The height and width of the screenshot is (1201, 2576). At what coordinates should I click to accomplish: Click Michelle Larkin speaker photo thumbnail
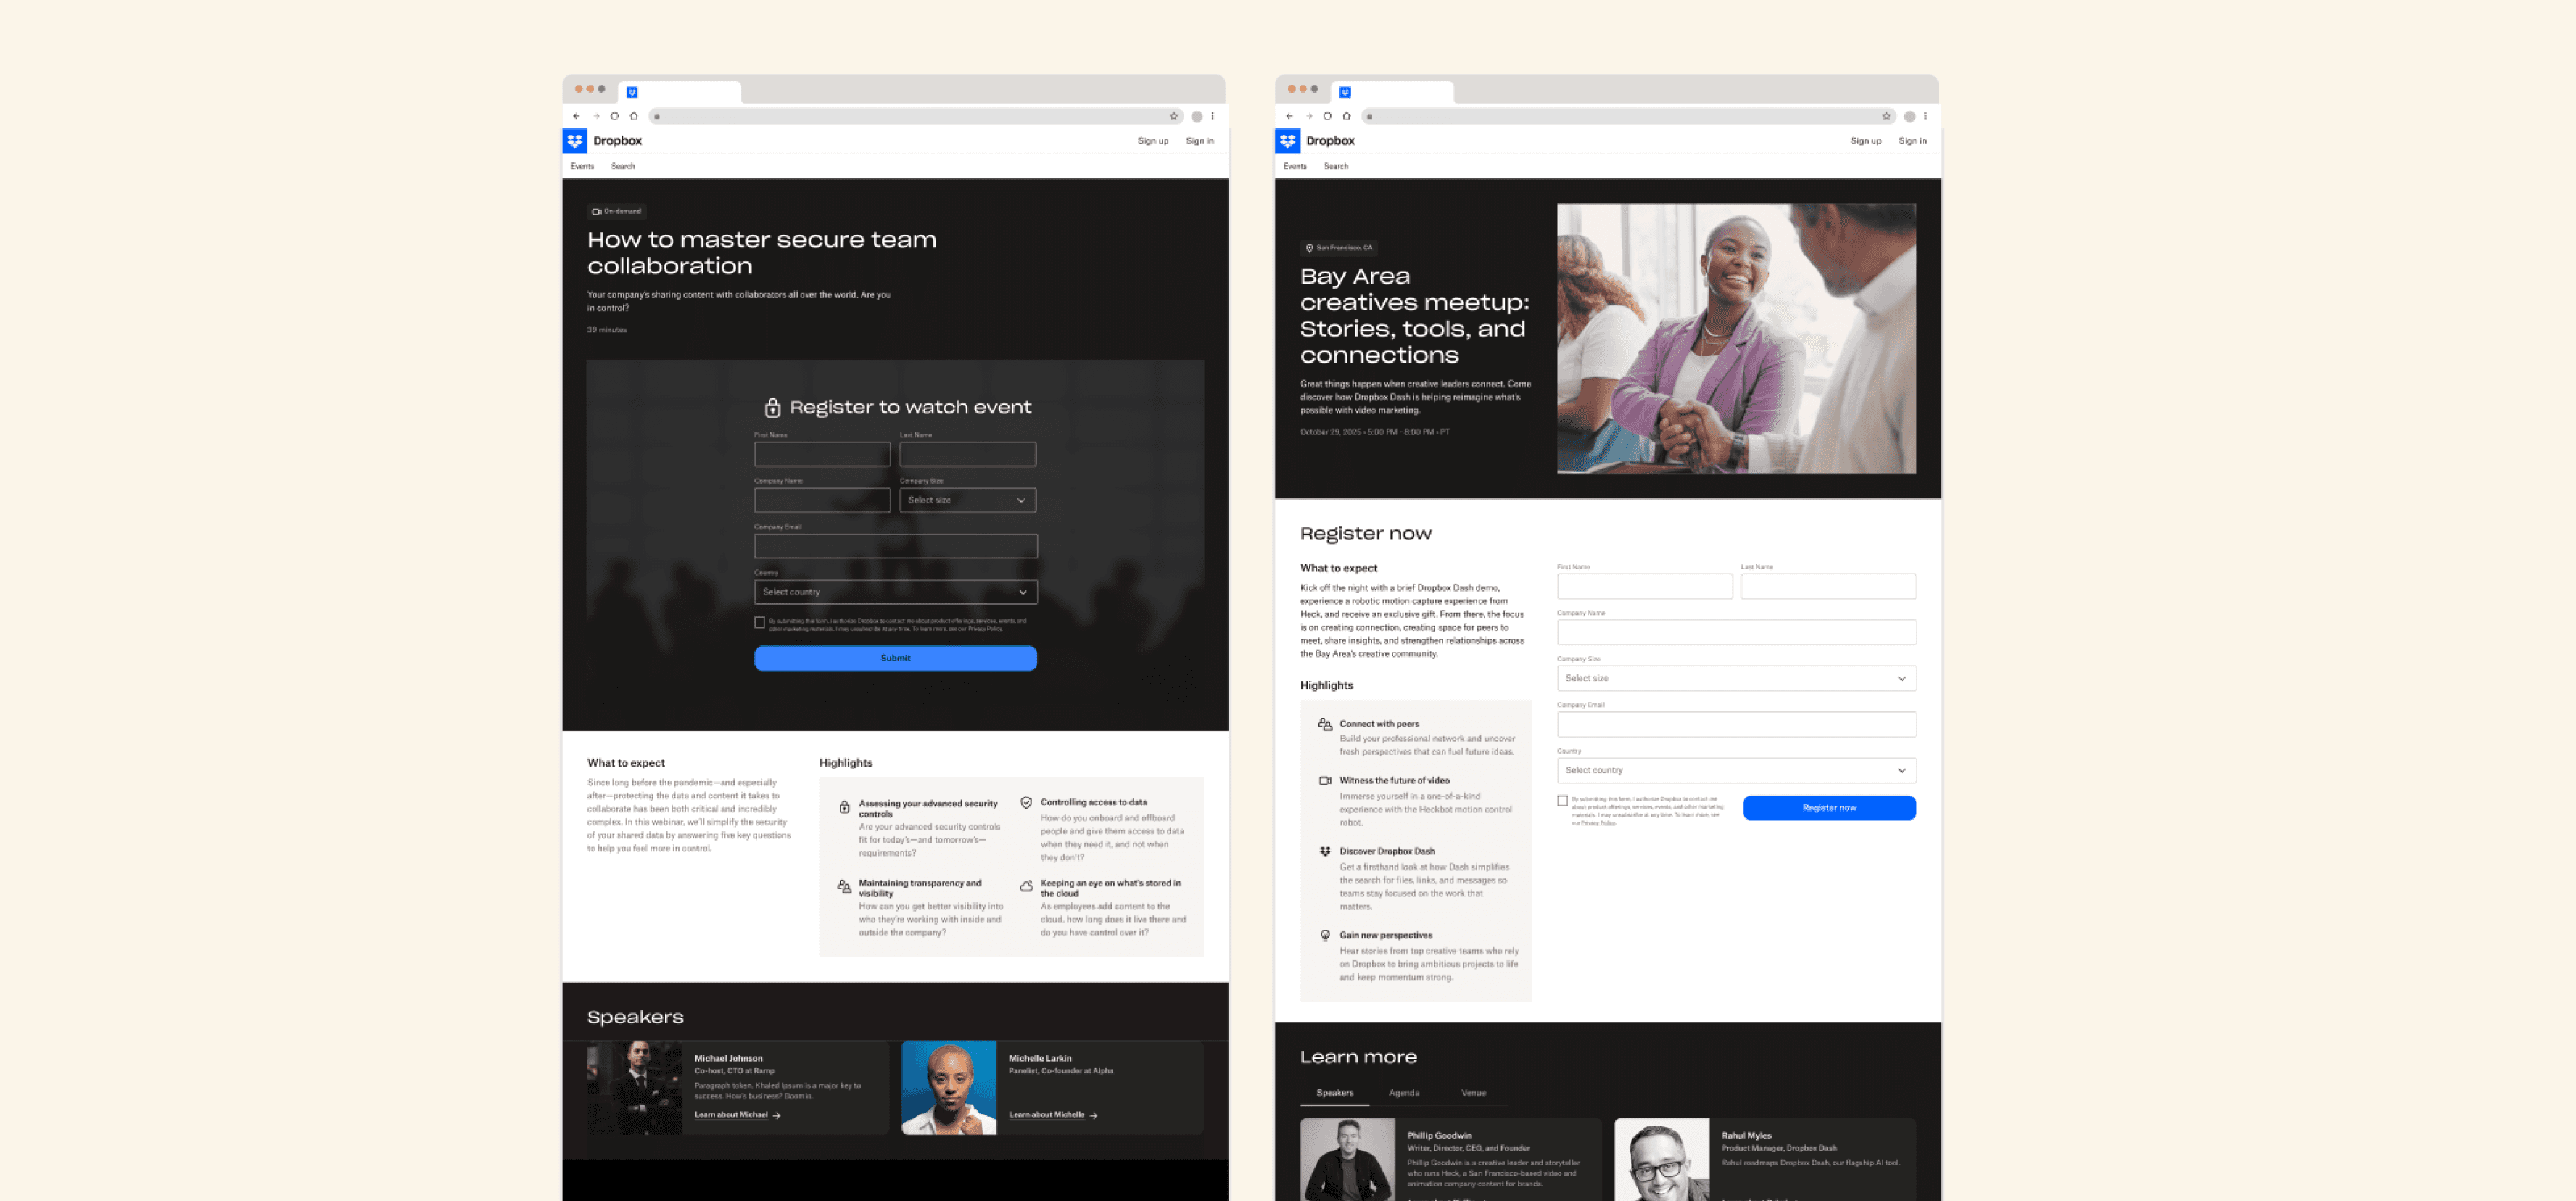point(948,1087)
